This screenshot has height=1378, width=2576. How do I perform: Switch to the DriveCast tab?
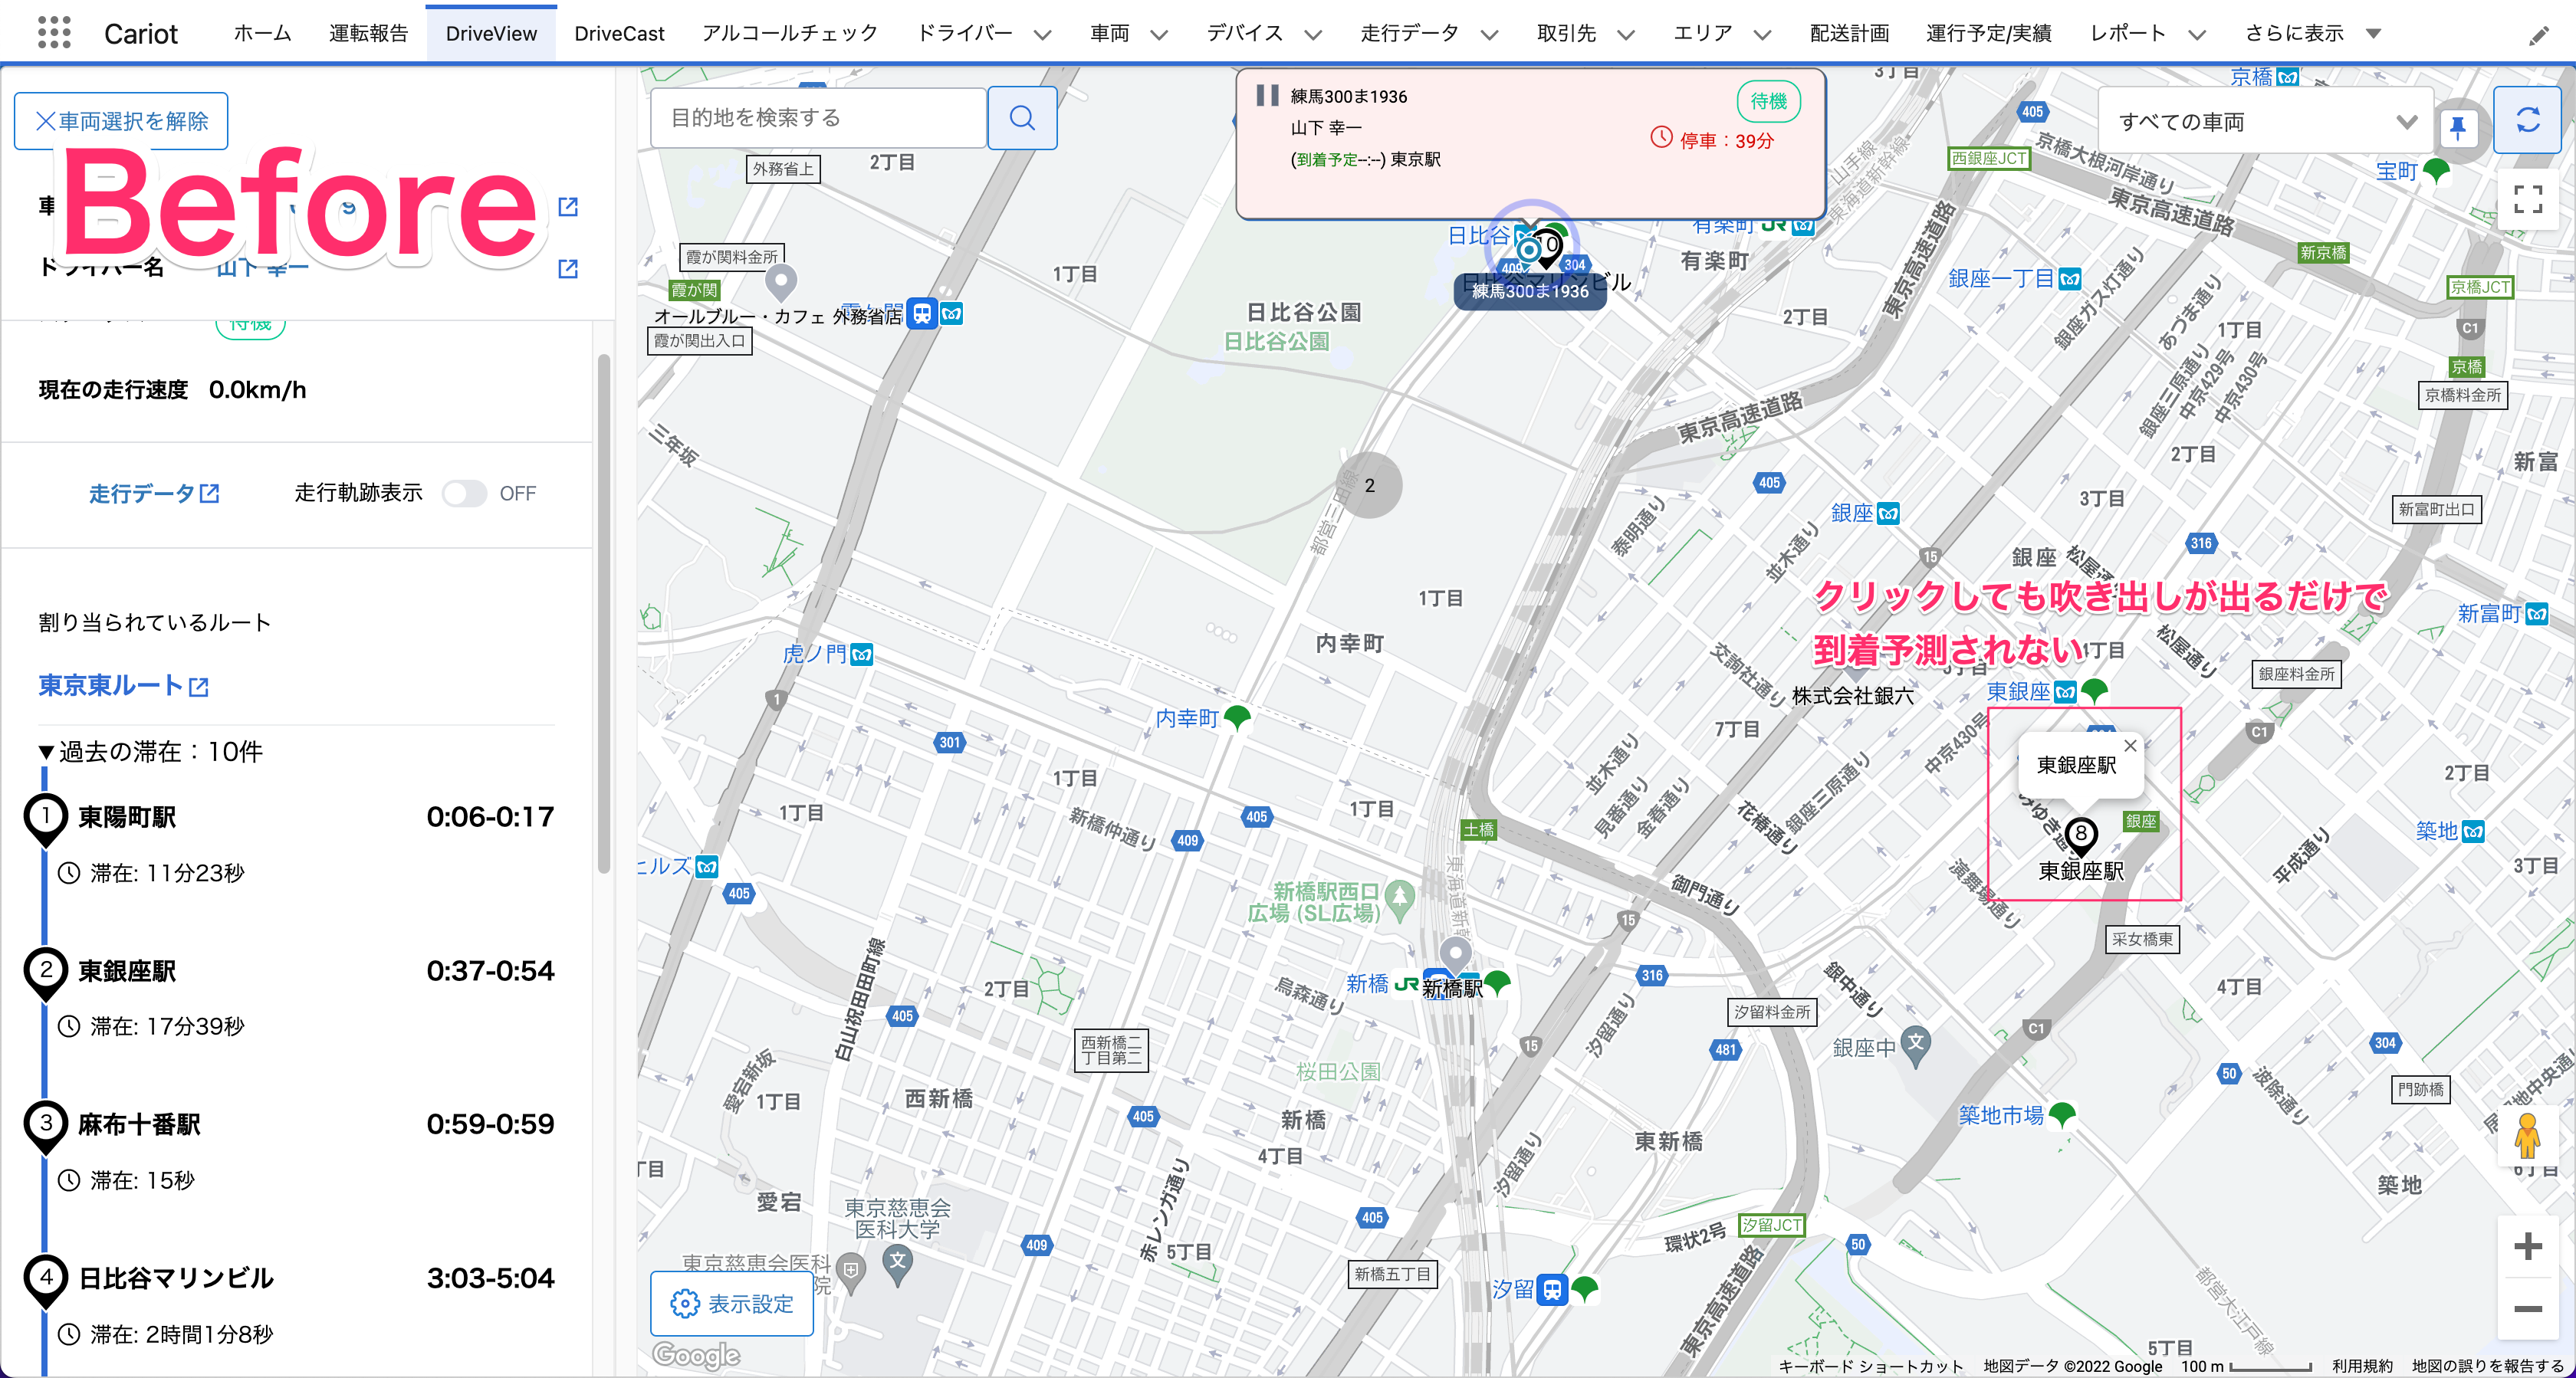pyautogui.click(x=619, y=33)
